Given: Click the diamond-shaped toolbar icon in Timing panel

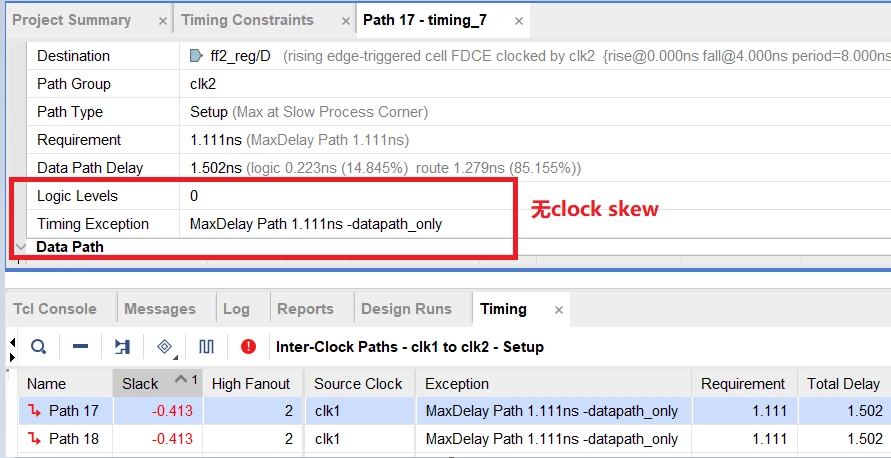Looking at the screenshot, I should (x=165, y=347).
